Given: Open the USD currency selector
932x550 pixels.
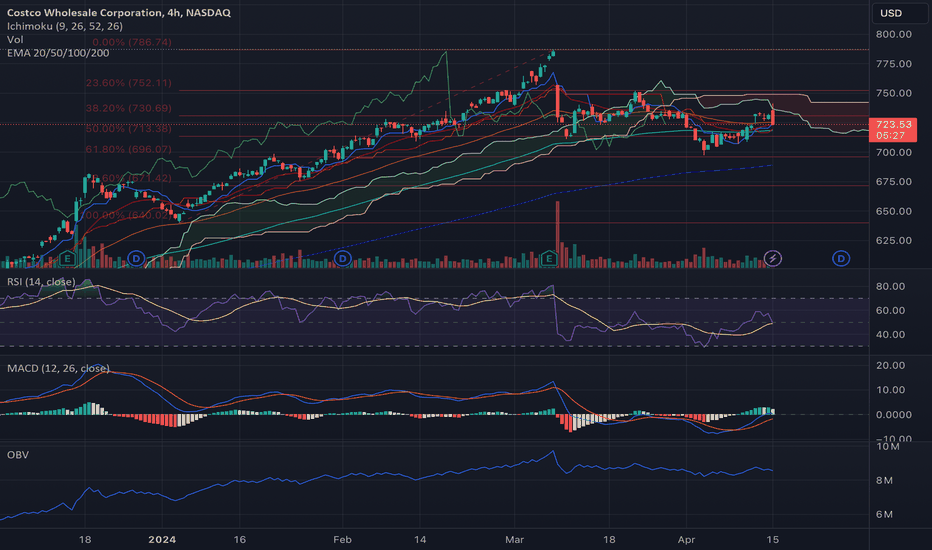Looking at the screenshot, I should pyautogui.click(x=899, y=13).
